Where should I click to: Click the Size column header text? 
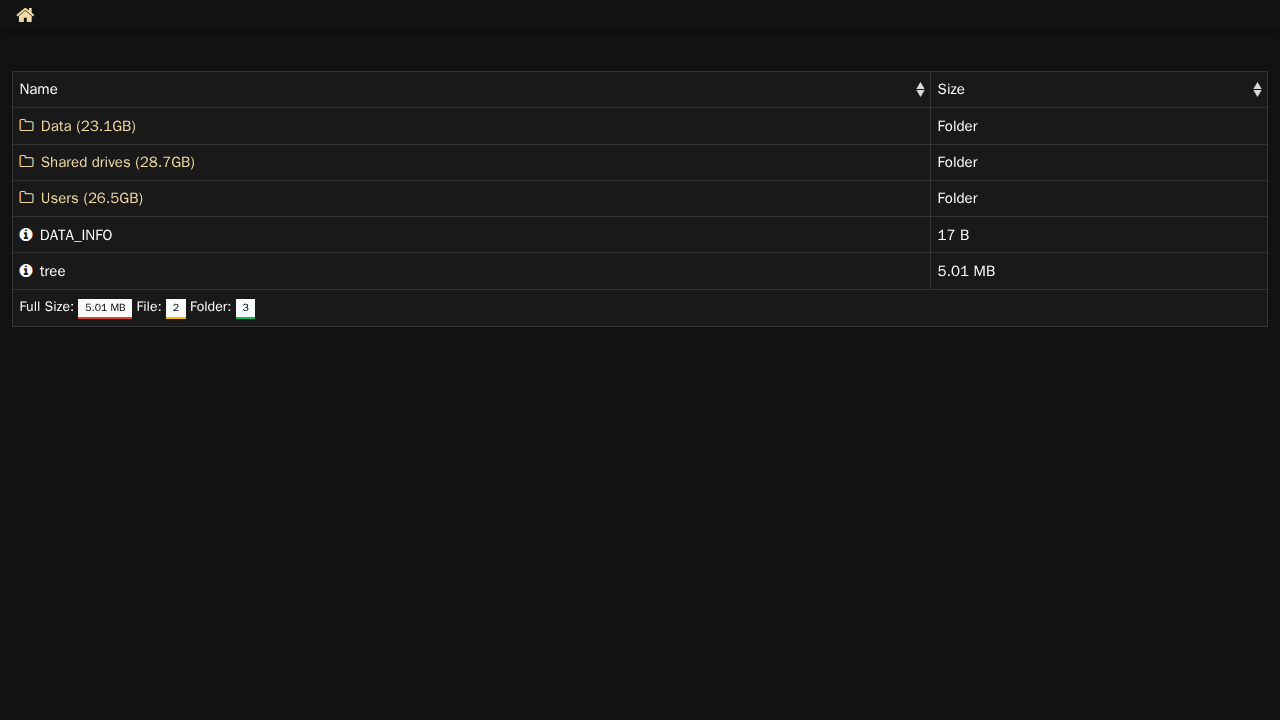click(x=951, y=90)
